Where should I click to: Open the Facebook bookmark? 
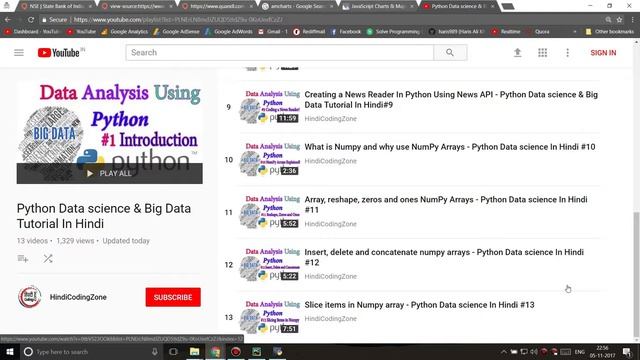[346, 31]
